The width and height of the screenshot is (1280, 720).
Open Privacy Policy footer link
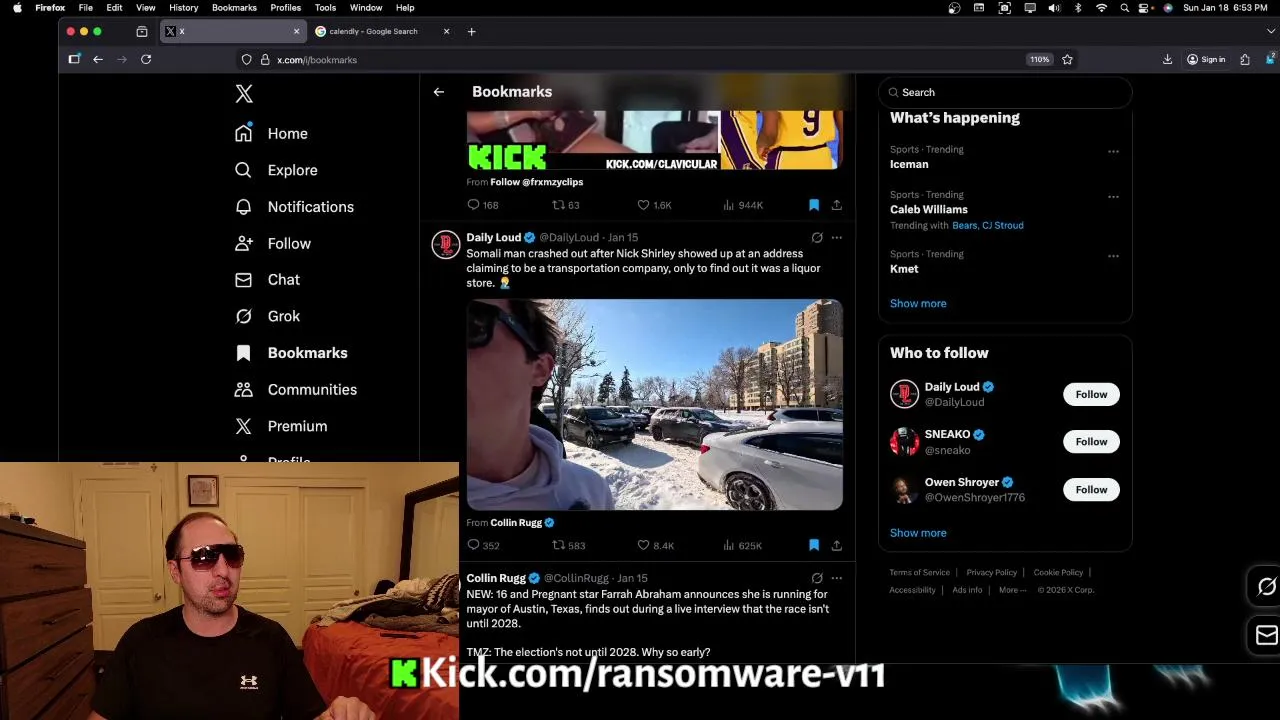pyautogui.click(x=992, y=573)
